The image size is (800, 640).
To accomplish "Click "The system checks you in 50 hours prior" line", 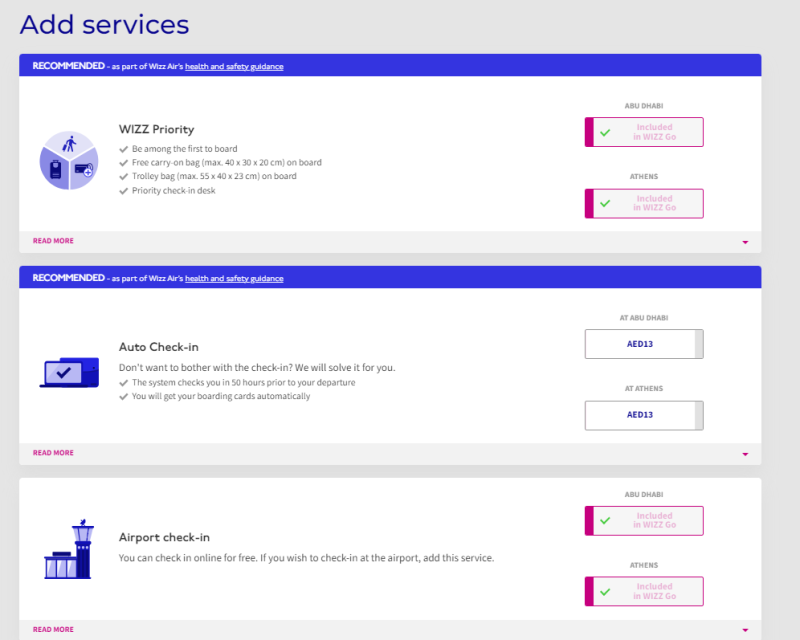I will coord(243,383).
